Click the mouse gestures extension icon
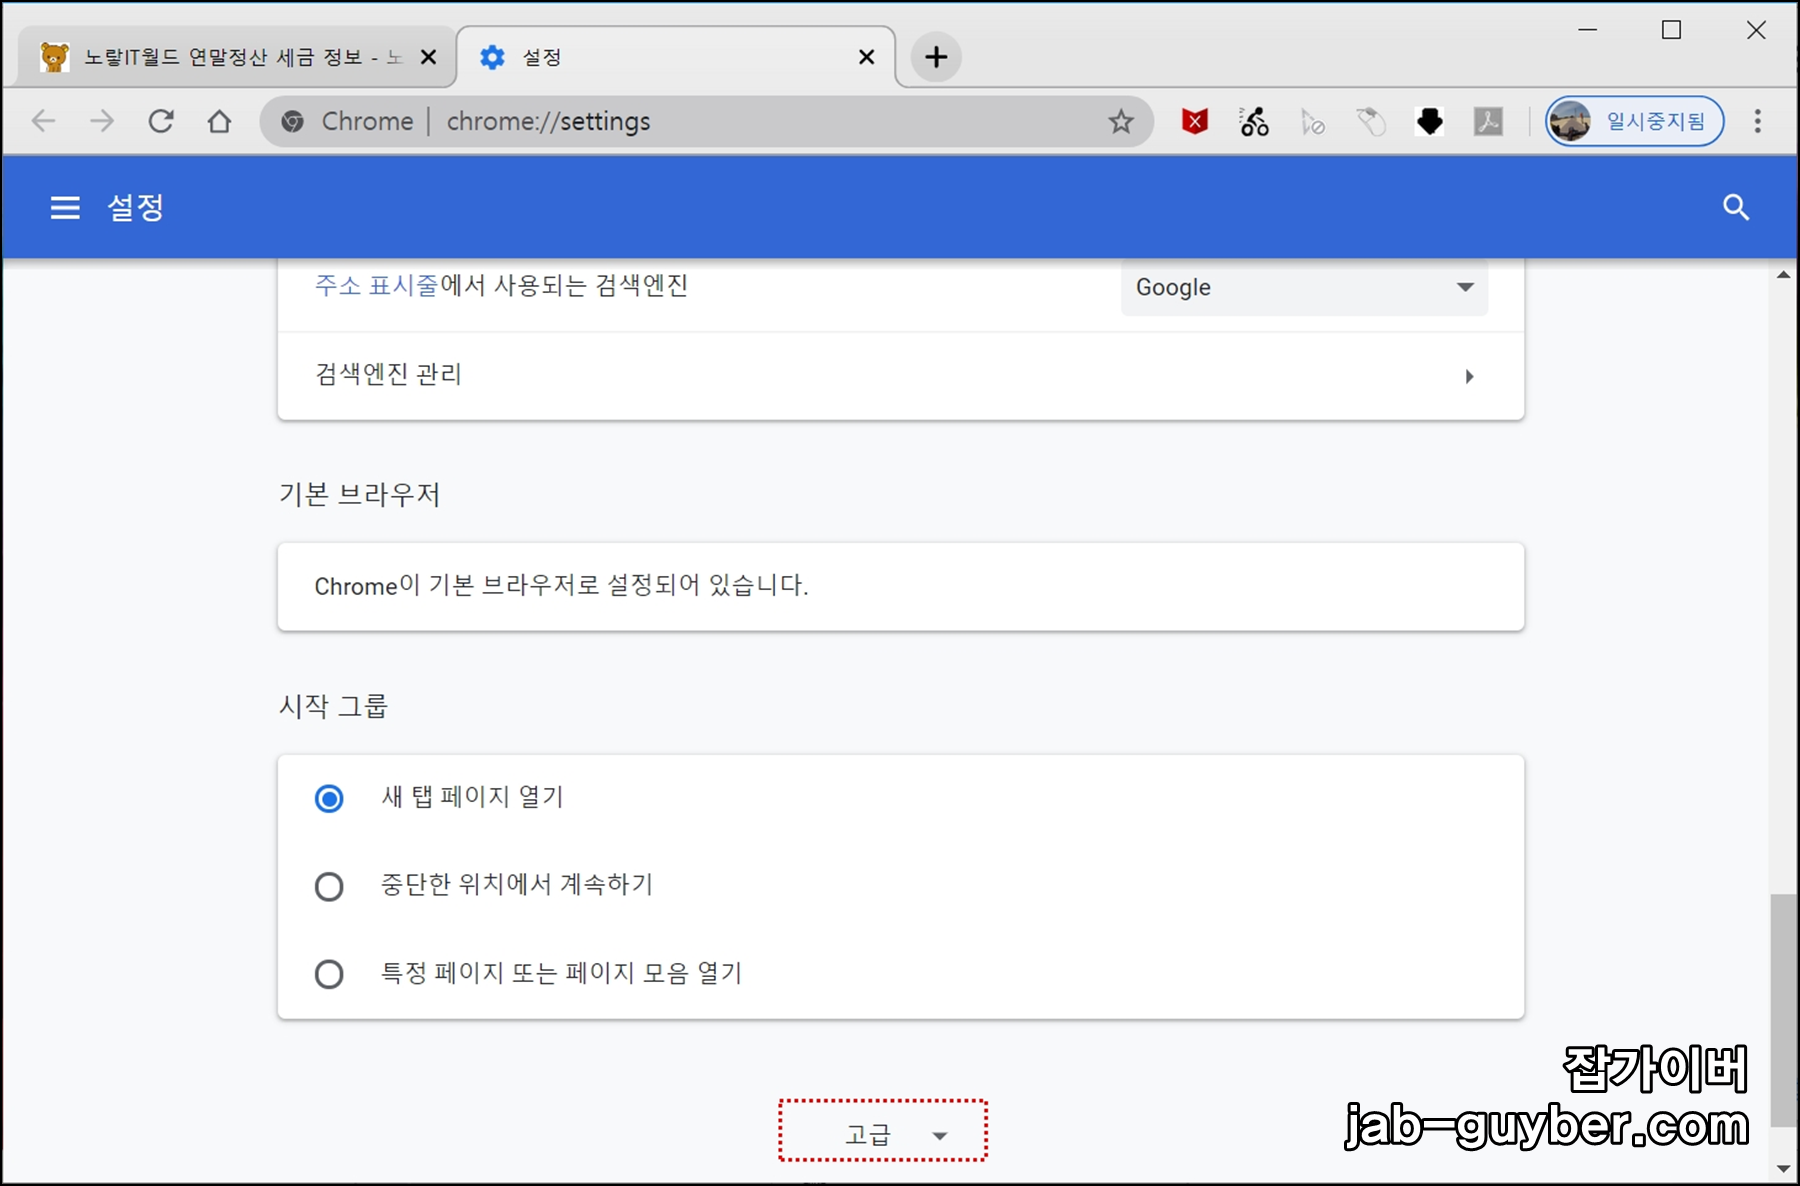This screenshot has width=1800, height=1186. 1371,121
